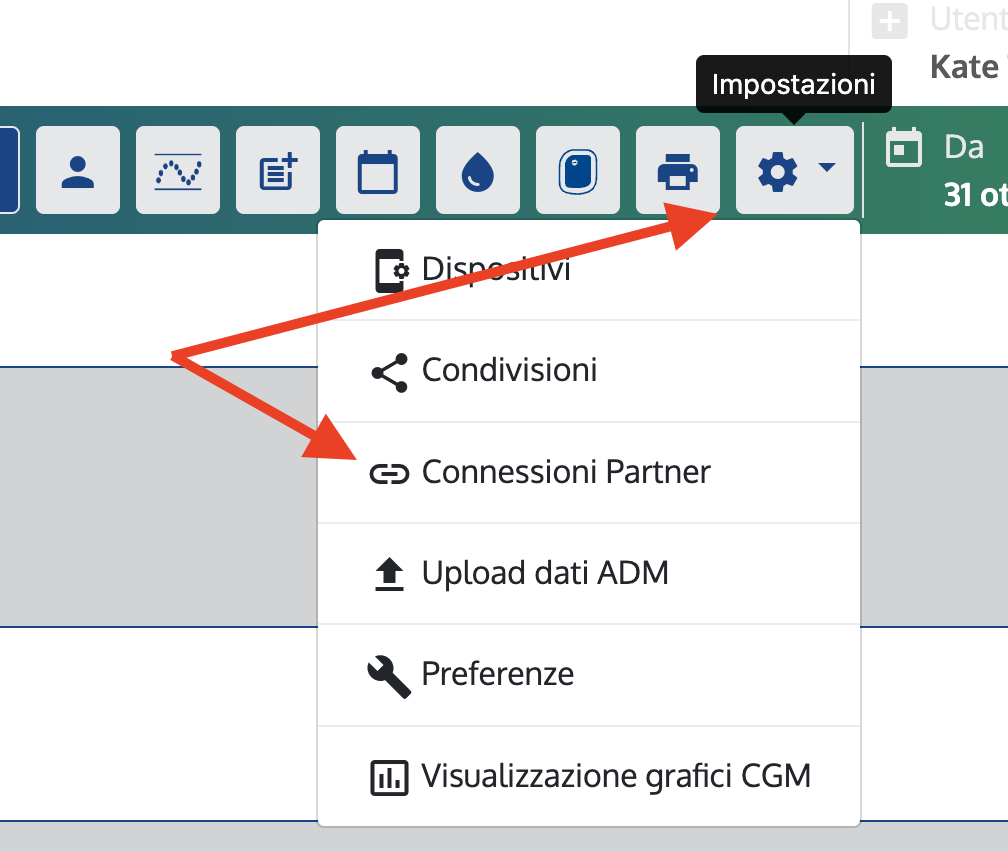Image resolution: width=1008 pixels, height=852 pixels.
Task: Click the device settings icon beside Dispositivi
Action: click(x=392, y=271)
